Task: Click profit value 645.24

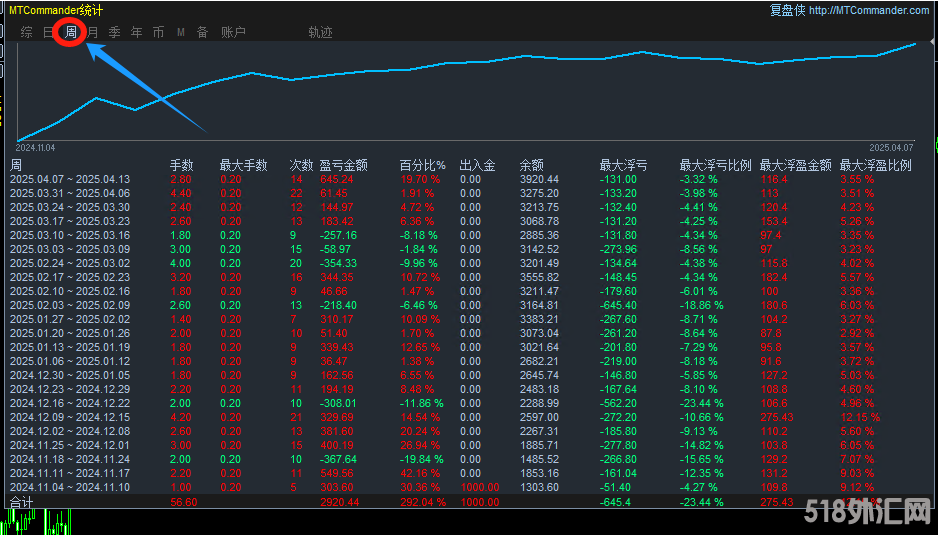Action: click(337, 180)
